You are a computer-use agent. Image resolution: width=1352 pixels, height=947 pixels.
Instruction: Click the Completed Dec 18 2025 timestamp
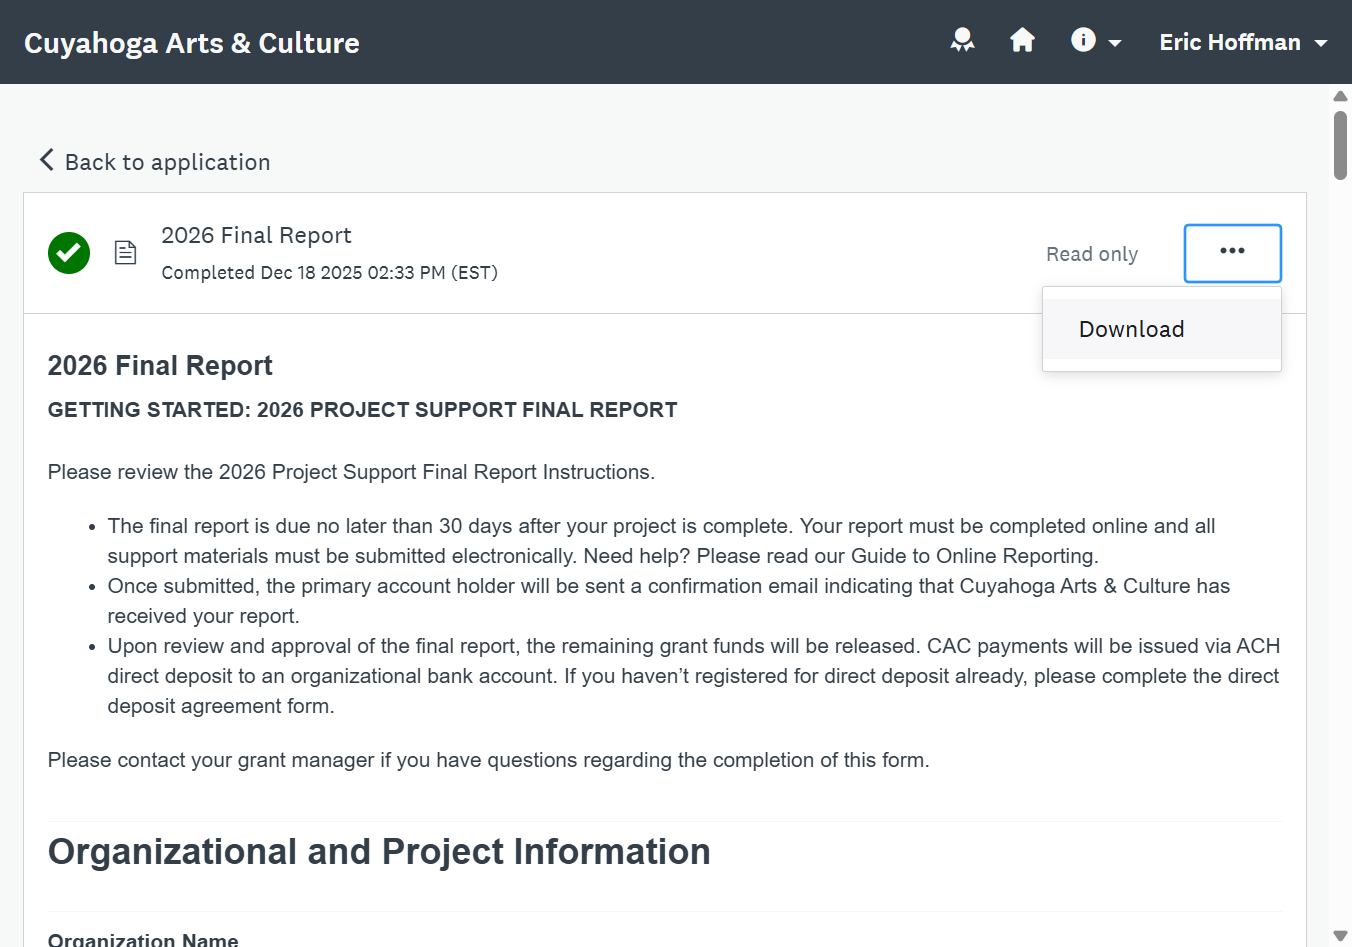click(330, 272)
